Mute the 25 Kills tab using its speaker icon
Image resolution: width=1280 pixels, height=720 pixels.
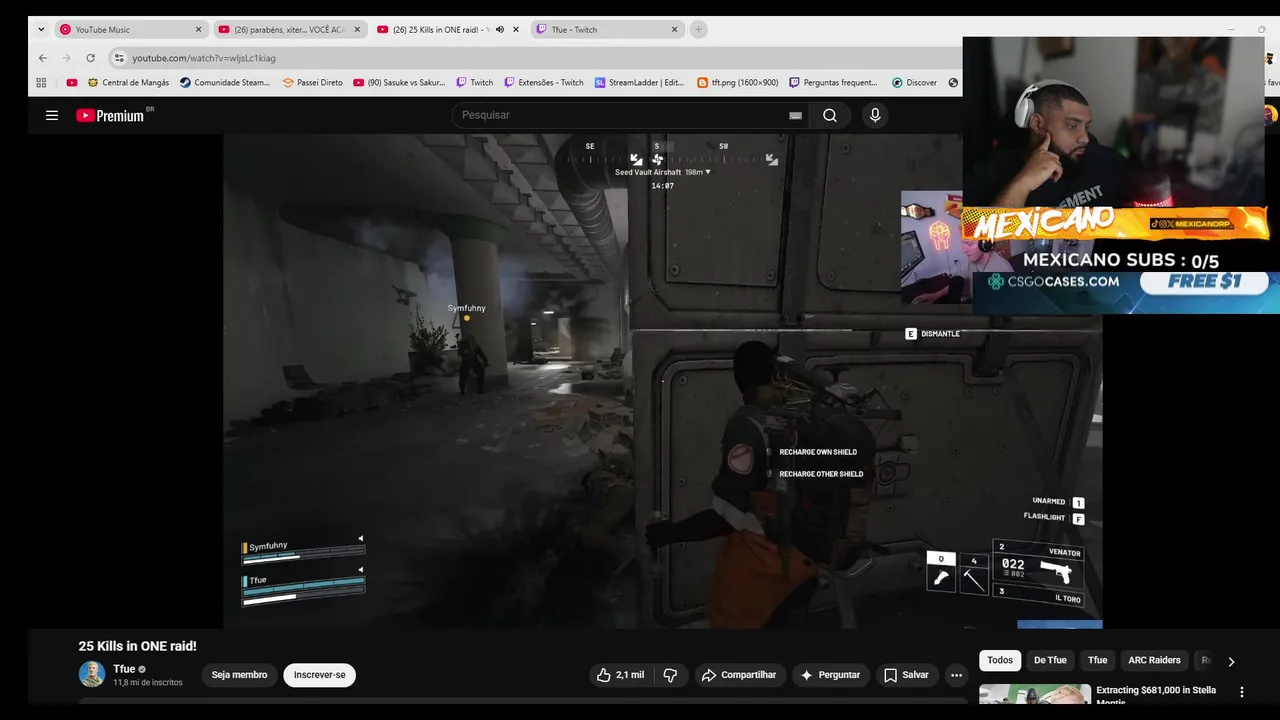point(500,29)
